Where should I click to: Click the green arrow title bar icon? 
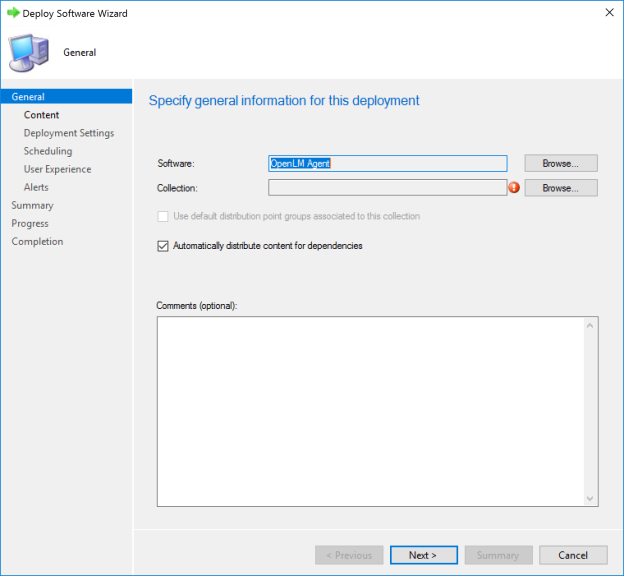coord(13,13)
